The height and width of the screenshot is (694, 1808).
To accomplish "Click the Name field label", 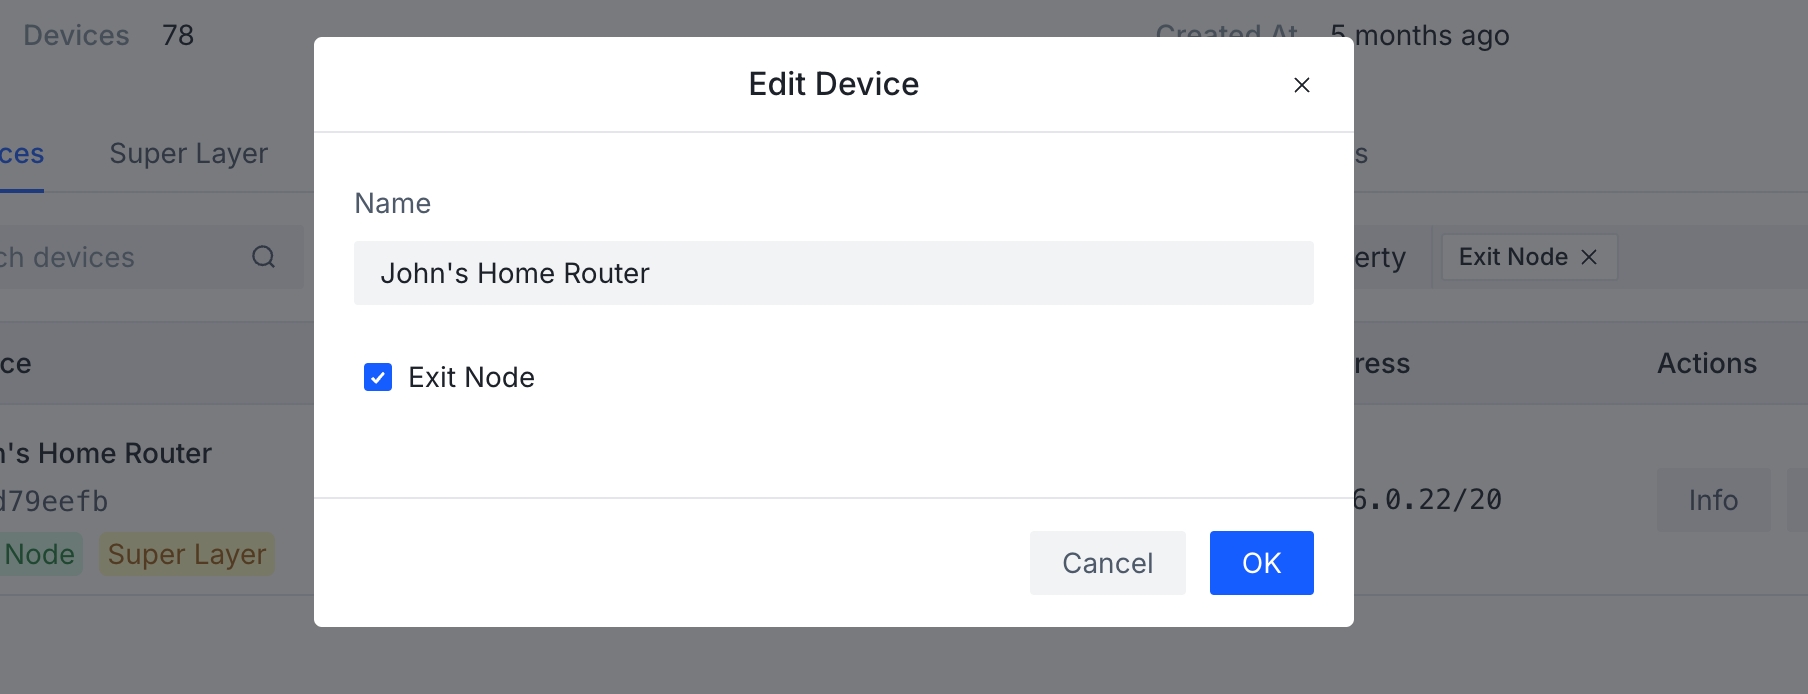I will (x=392, y=203).
